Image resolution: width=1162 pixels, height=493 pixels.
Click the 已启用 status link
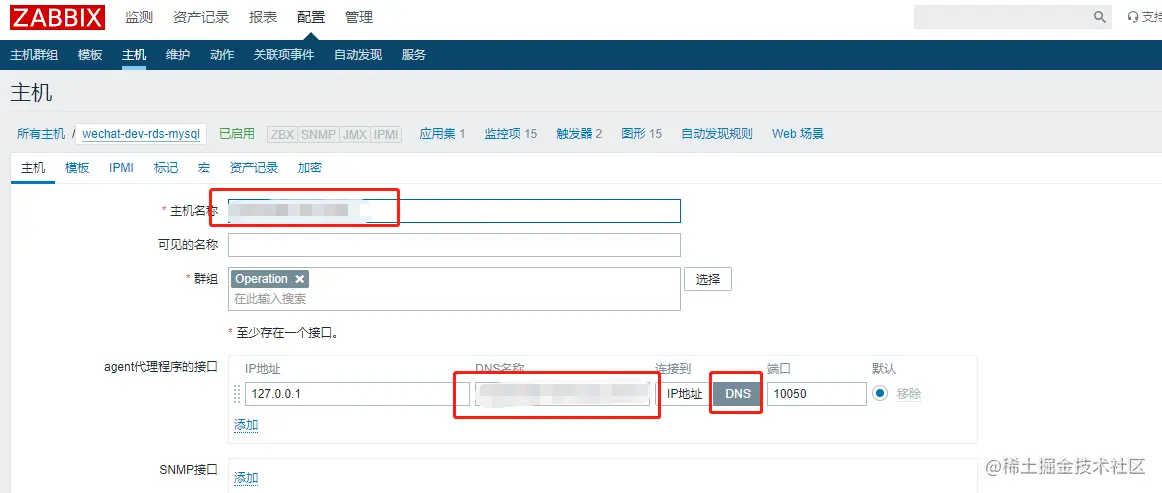click(237, 133)
